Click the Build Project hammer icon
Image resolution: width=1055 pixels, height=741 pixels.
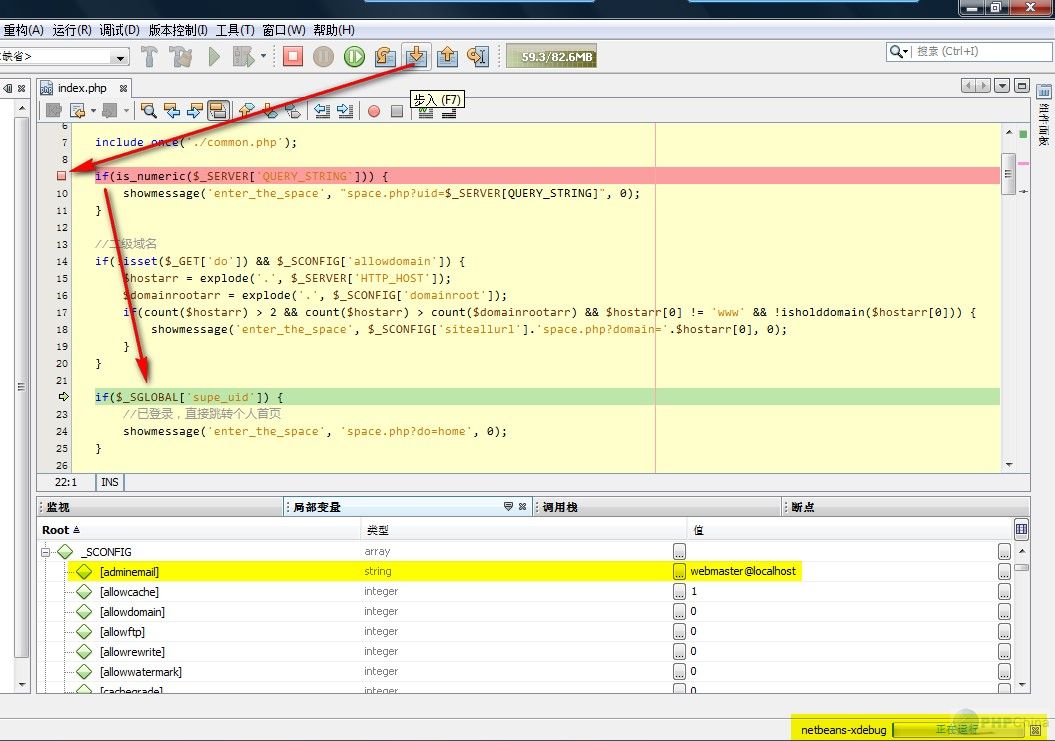149,57
